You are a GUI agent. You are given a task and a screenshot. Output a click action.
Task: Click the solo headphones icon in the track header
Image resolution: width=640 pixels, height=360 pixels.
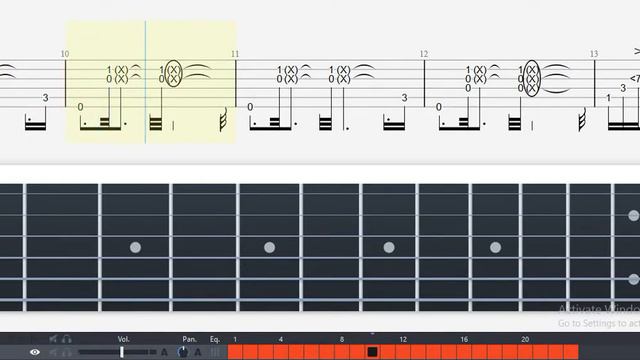point(67,339)
